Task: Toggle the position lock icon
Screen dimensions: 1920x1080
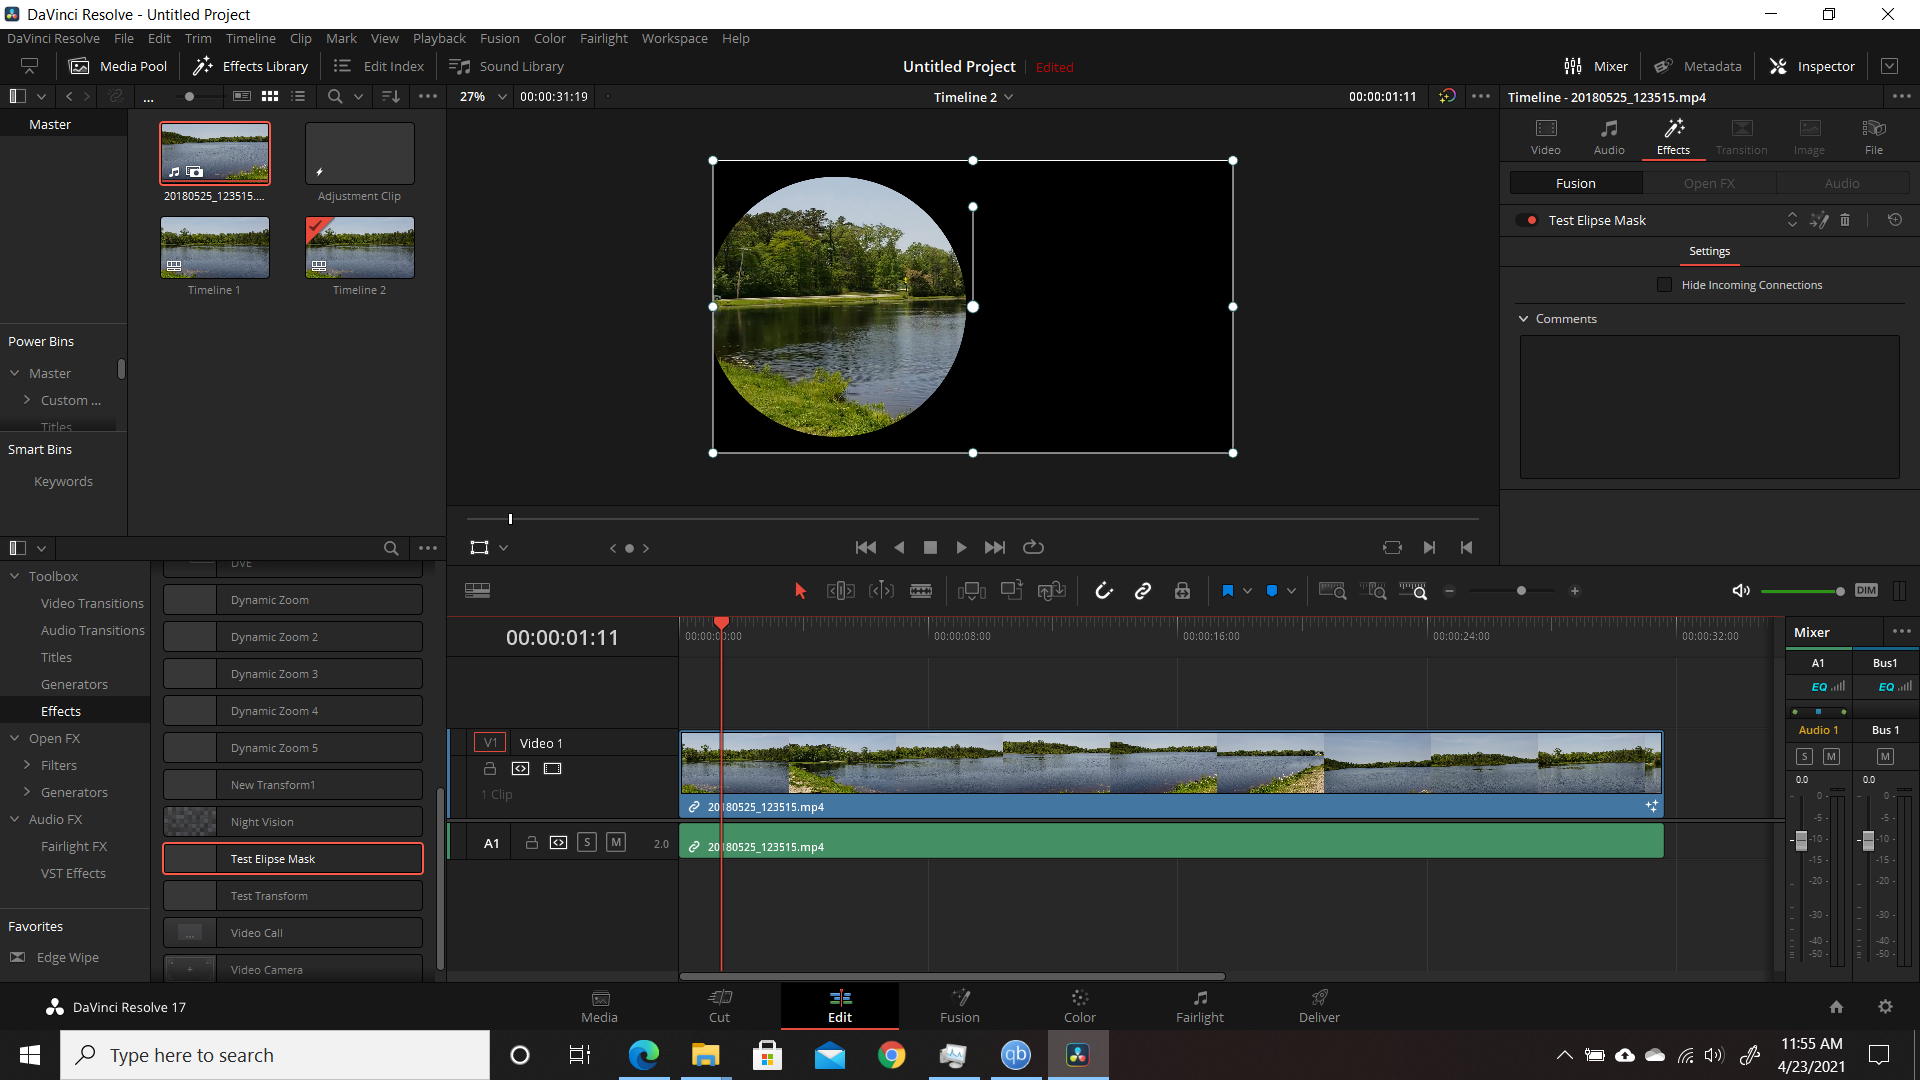Action: pos(1182,591)
